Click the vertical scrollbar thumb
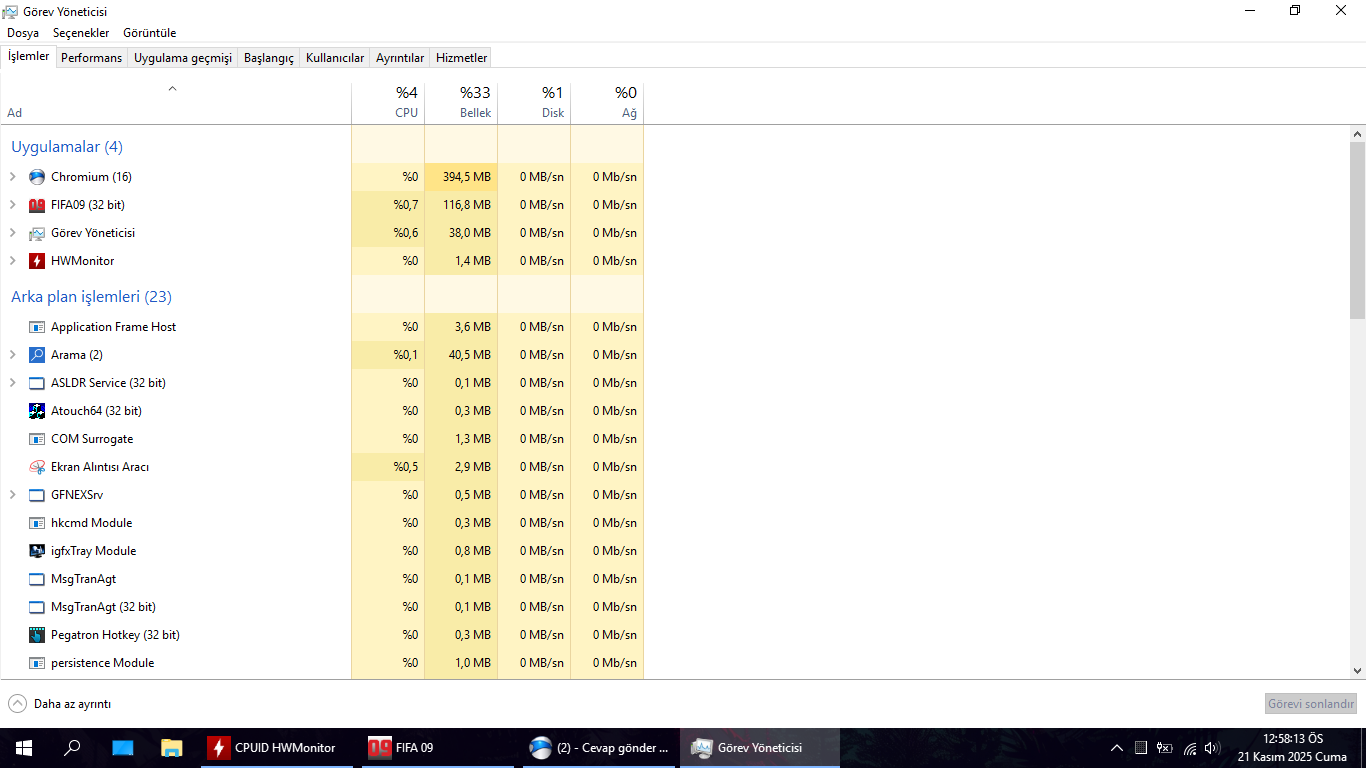 (1357, 230)
